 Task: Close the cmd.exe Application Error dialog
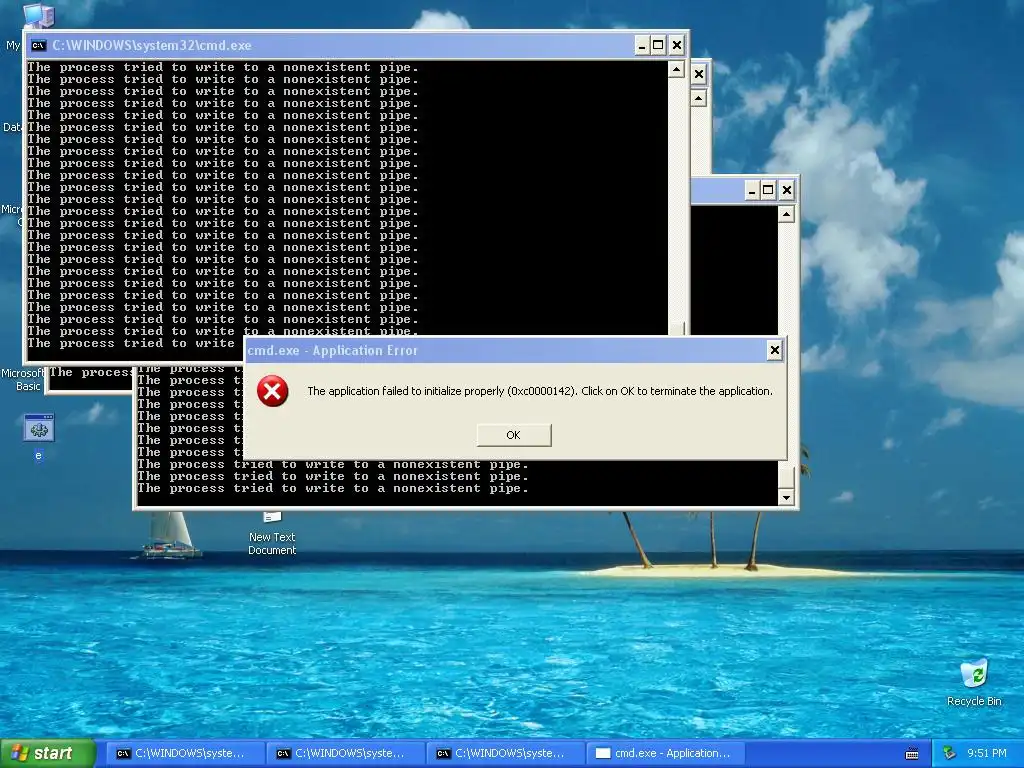[775, 351]
